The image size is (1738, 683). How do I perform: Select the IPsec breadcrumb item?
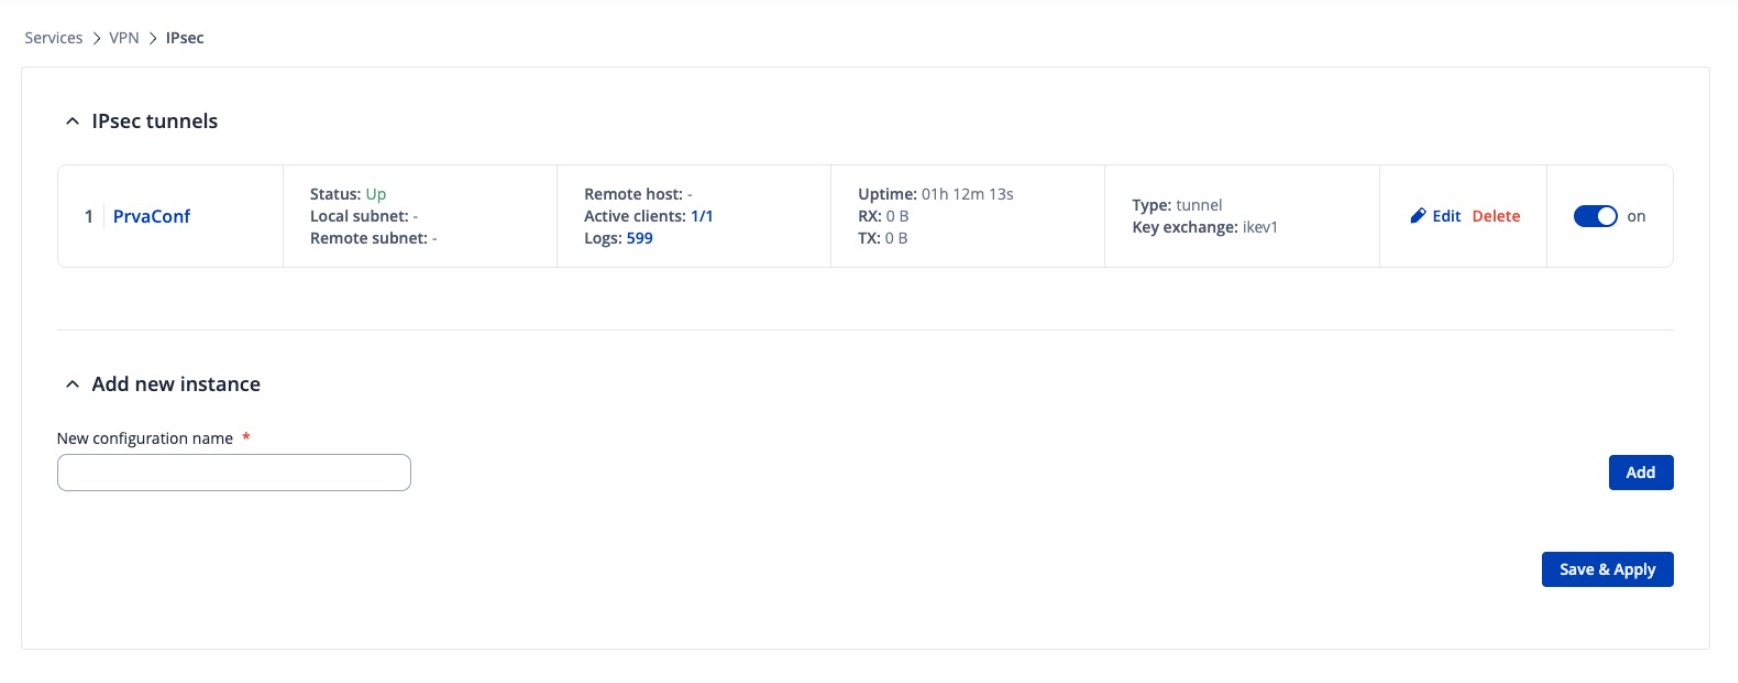185,38
